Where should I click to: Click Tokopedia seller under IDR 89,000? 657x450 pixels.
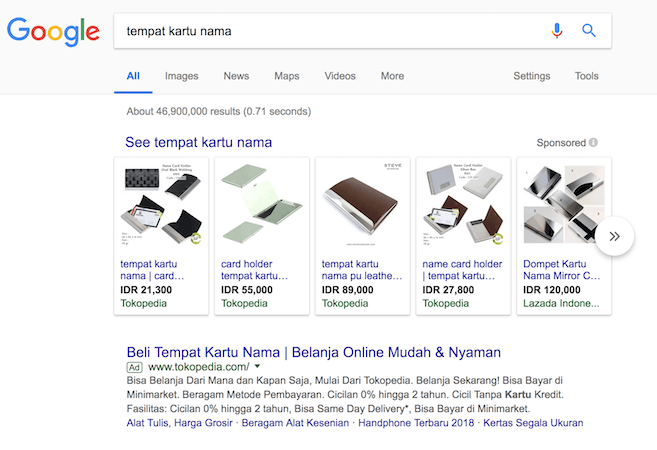[345, 303]
